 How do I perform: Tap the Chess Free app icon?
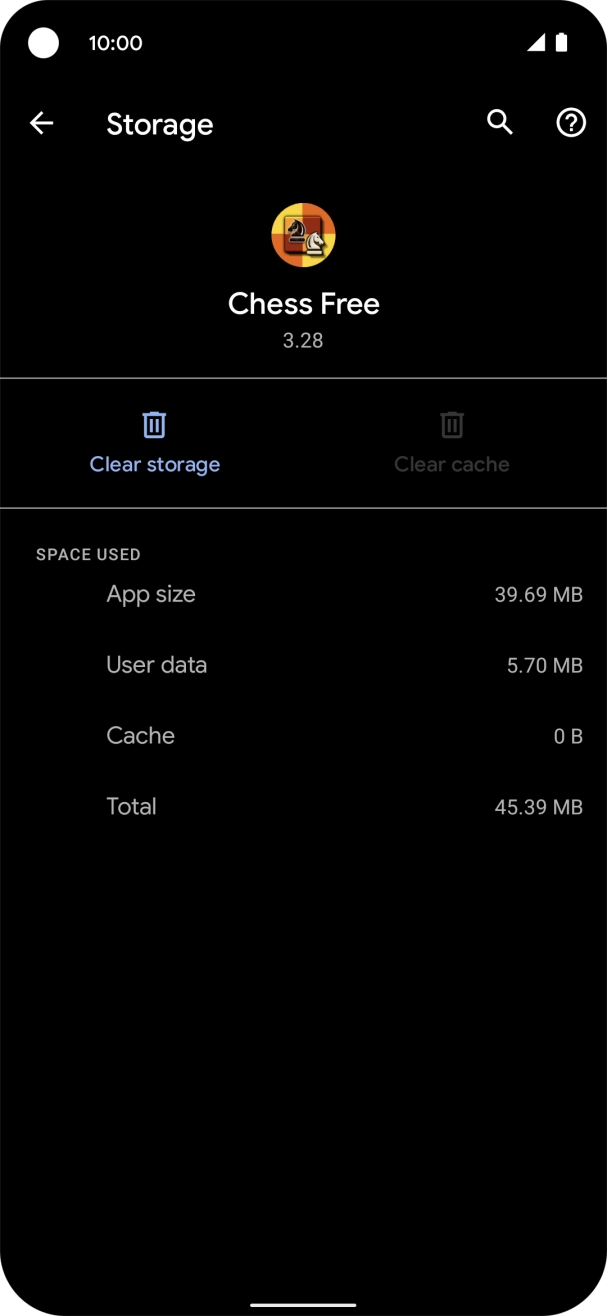303,235
